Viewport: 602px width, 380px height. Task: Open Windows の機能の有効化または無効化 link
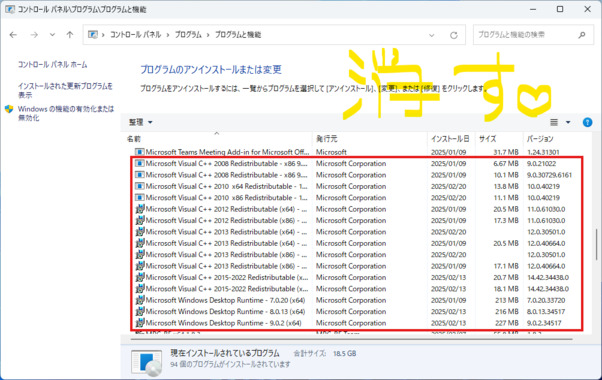[x=66, y=113]
